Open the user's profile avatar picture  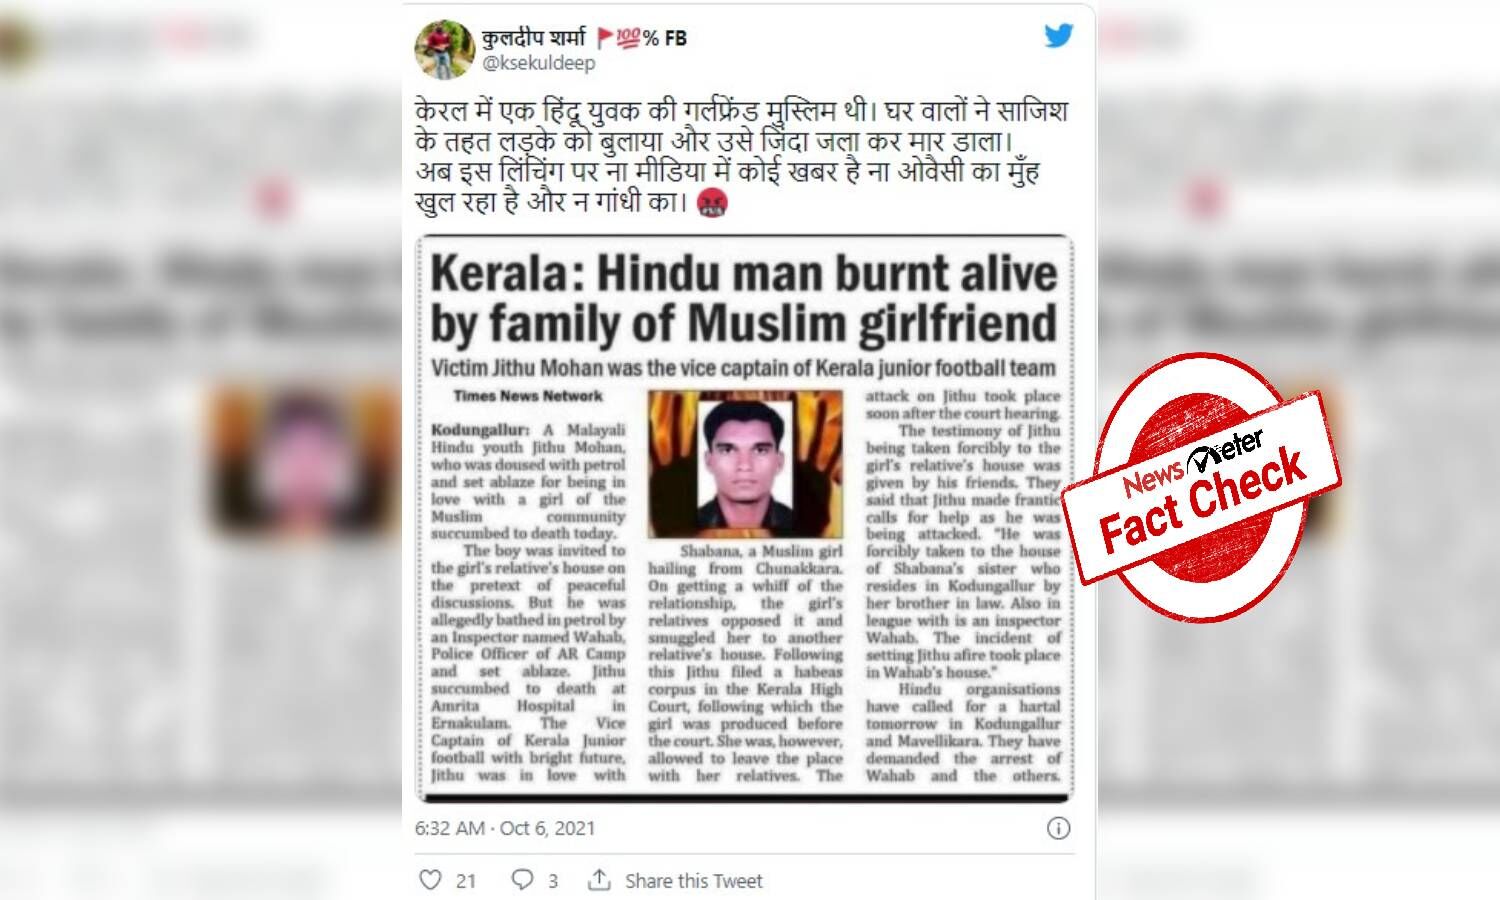(x=444, y=49)
